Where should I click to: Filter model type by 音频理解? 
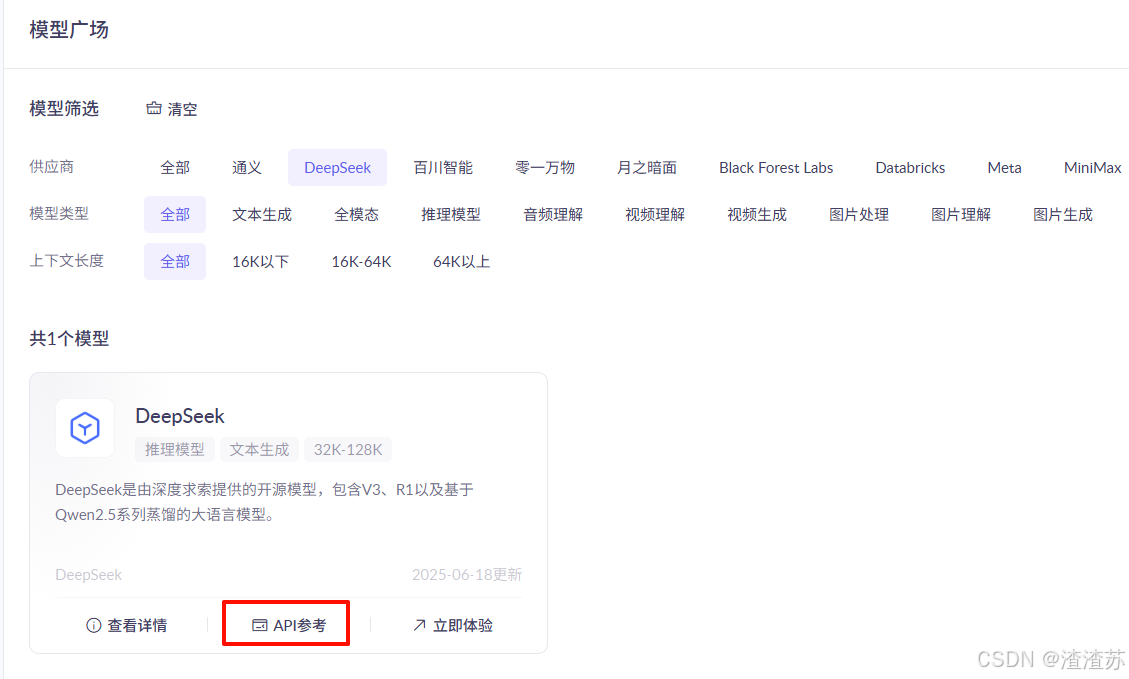coord(553,215)
